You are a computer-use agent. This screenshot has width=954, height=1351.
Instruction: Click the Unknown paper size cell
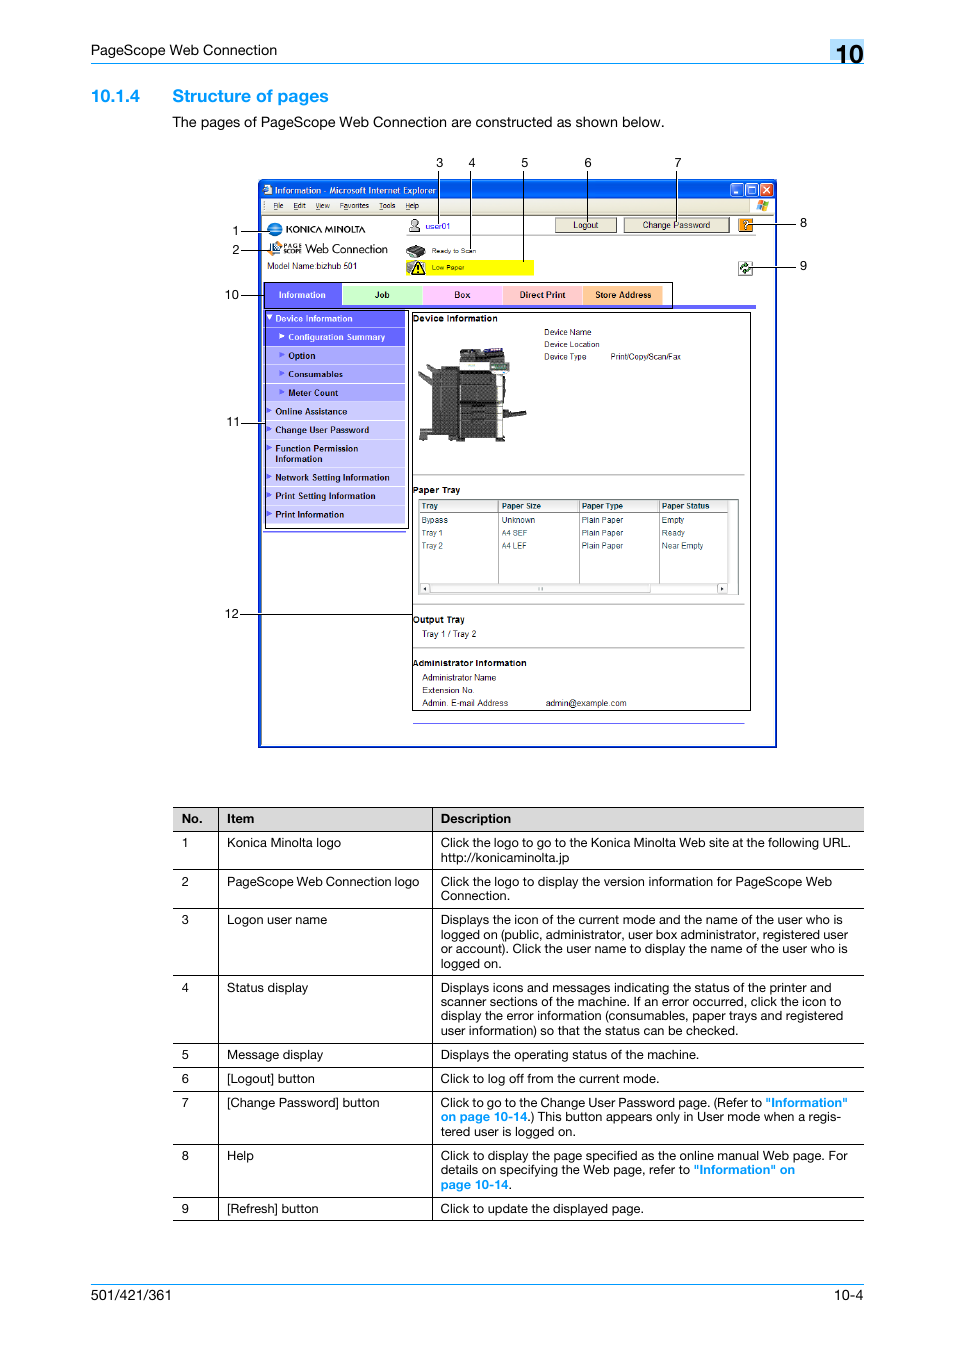click(518, 520)
